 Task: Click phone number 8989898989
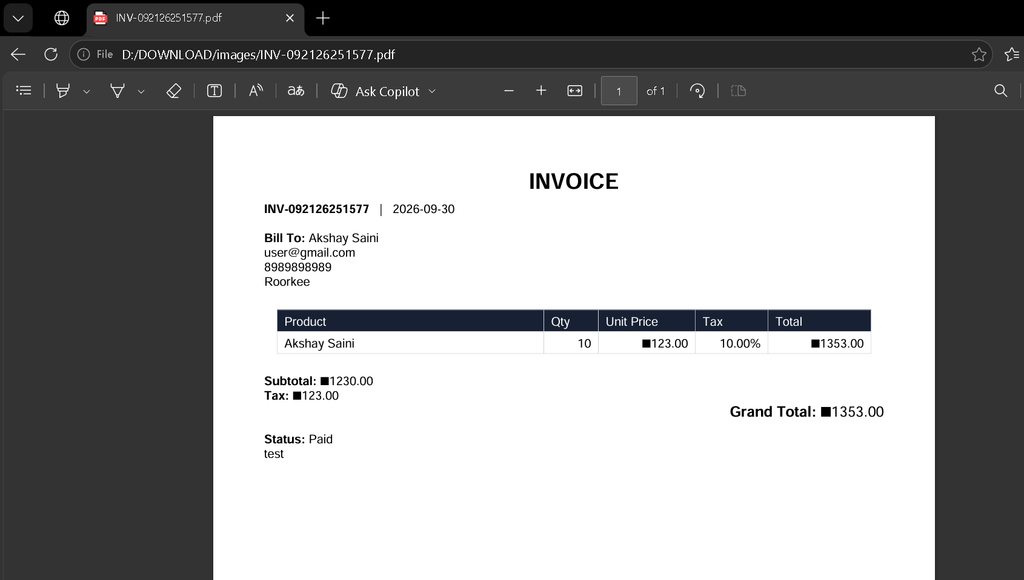298,267
